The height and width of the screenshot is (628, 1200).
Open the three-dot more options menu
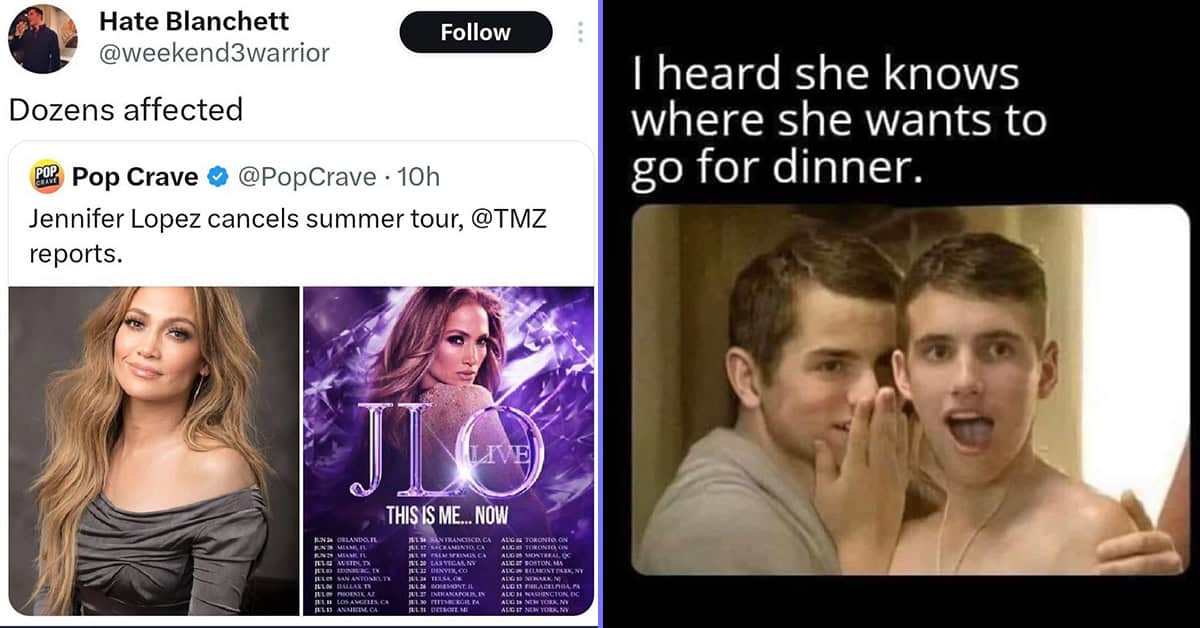580,33
